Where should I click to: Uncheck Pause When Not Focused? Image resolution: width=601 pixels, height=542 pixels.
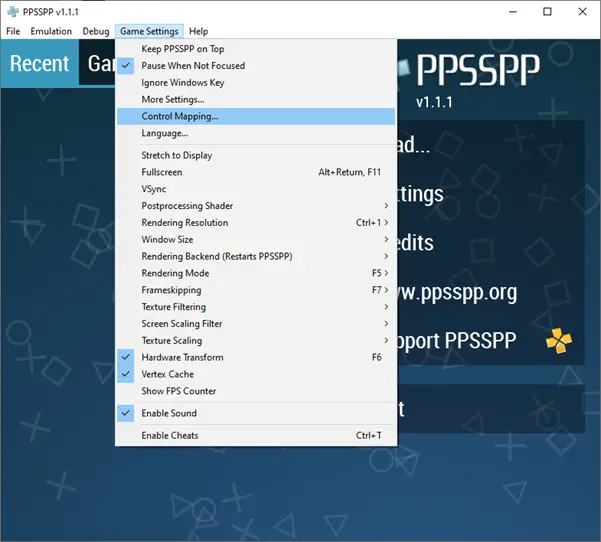(256, 66)
